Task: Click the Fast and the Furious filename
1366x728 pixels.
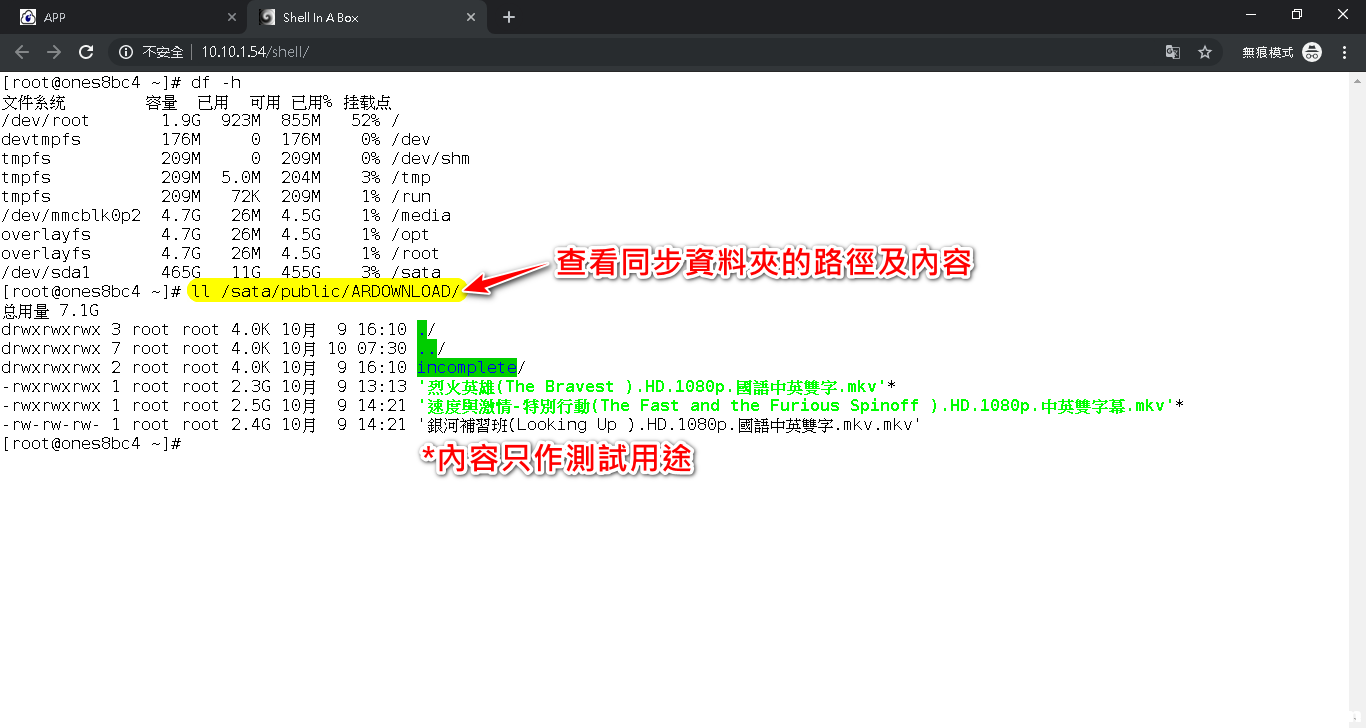Action: click(x=795, y=406)
